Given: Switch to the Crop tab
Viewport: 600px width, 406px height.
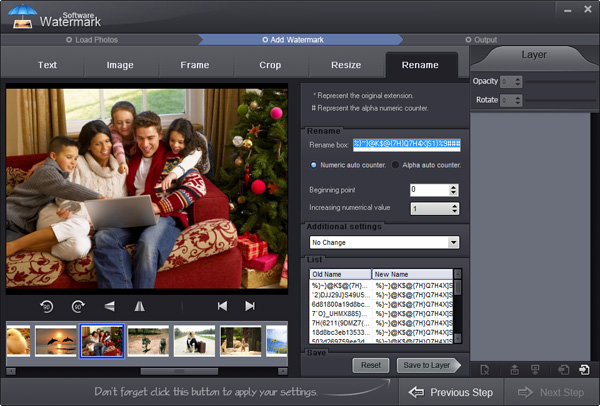Looking at the screenshot, I should point(270,65).
